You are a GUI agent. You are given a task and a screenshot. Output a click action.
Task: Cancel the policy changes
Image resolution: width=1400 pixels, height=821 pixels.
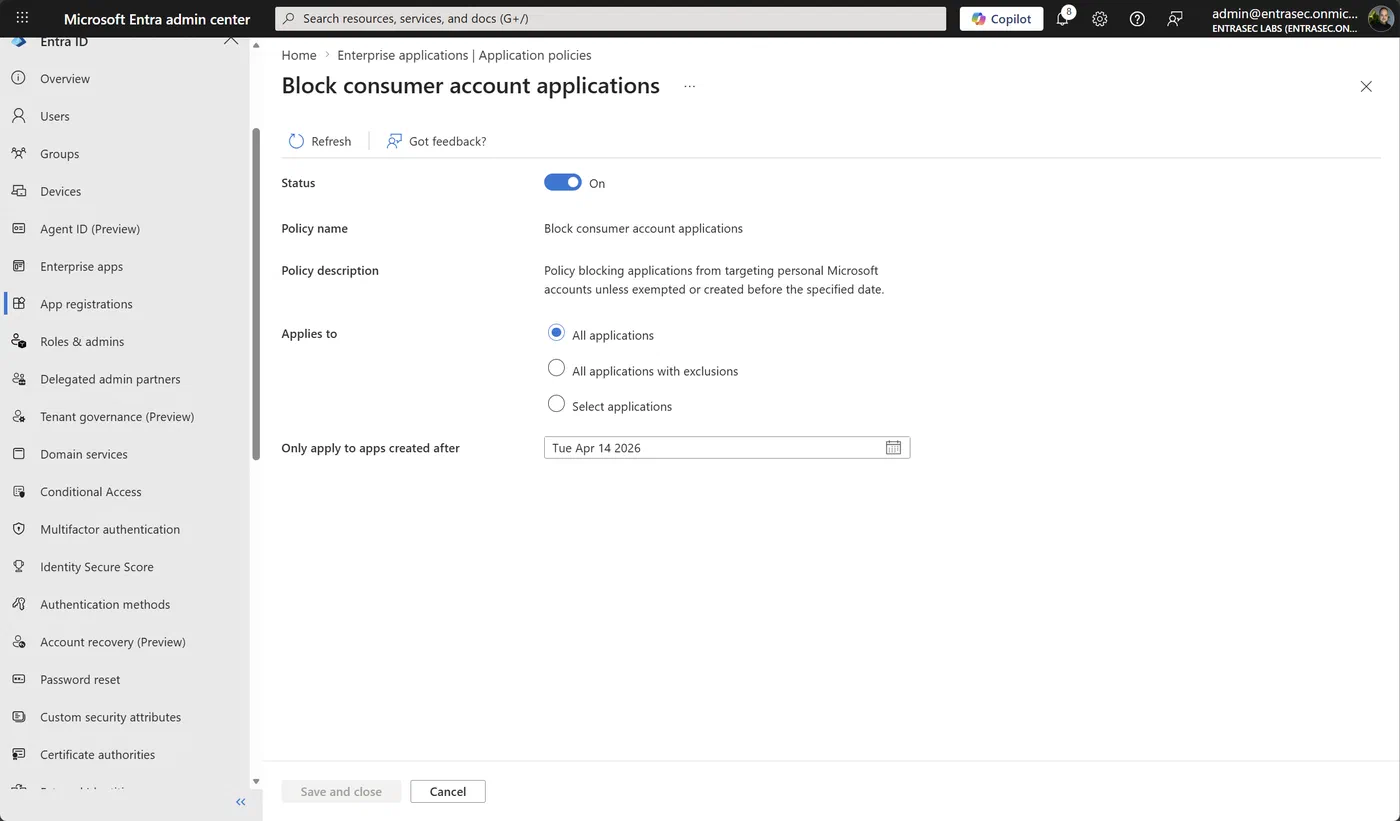(448, 791)
